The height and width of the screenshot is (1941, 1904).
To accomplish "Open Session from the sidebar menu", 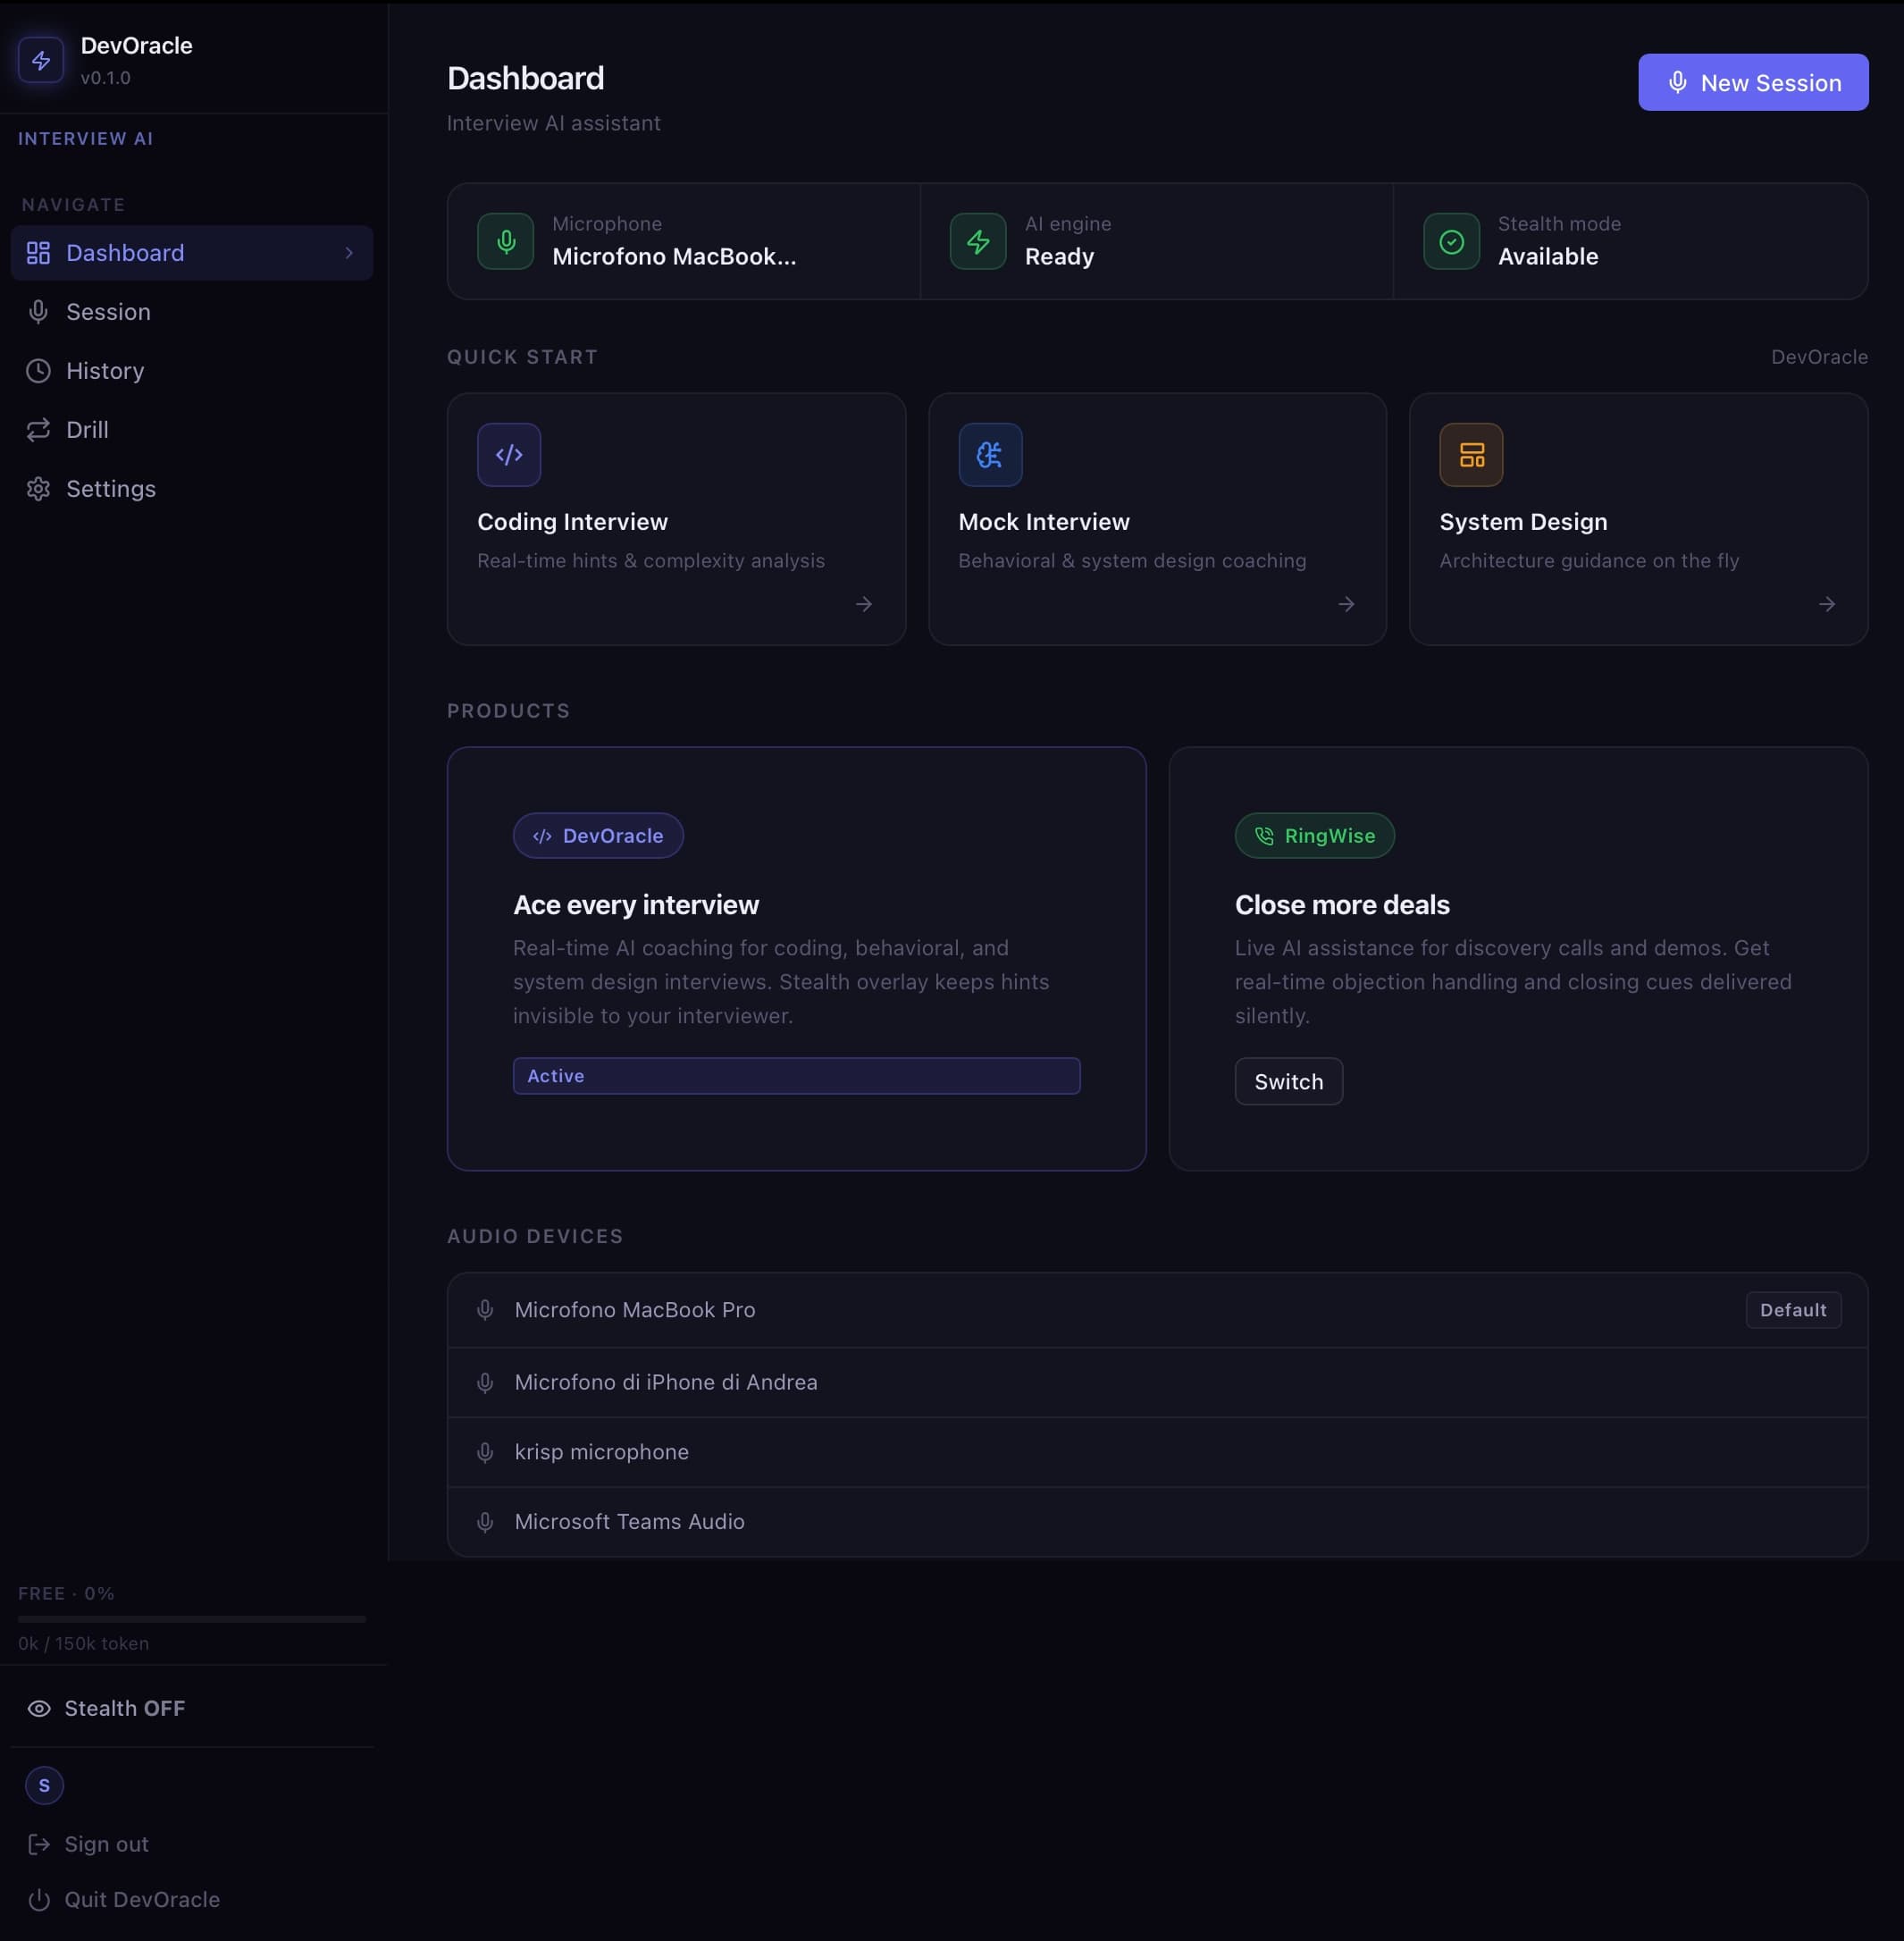I will (108, 311).
